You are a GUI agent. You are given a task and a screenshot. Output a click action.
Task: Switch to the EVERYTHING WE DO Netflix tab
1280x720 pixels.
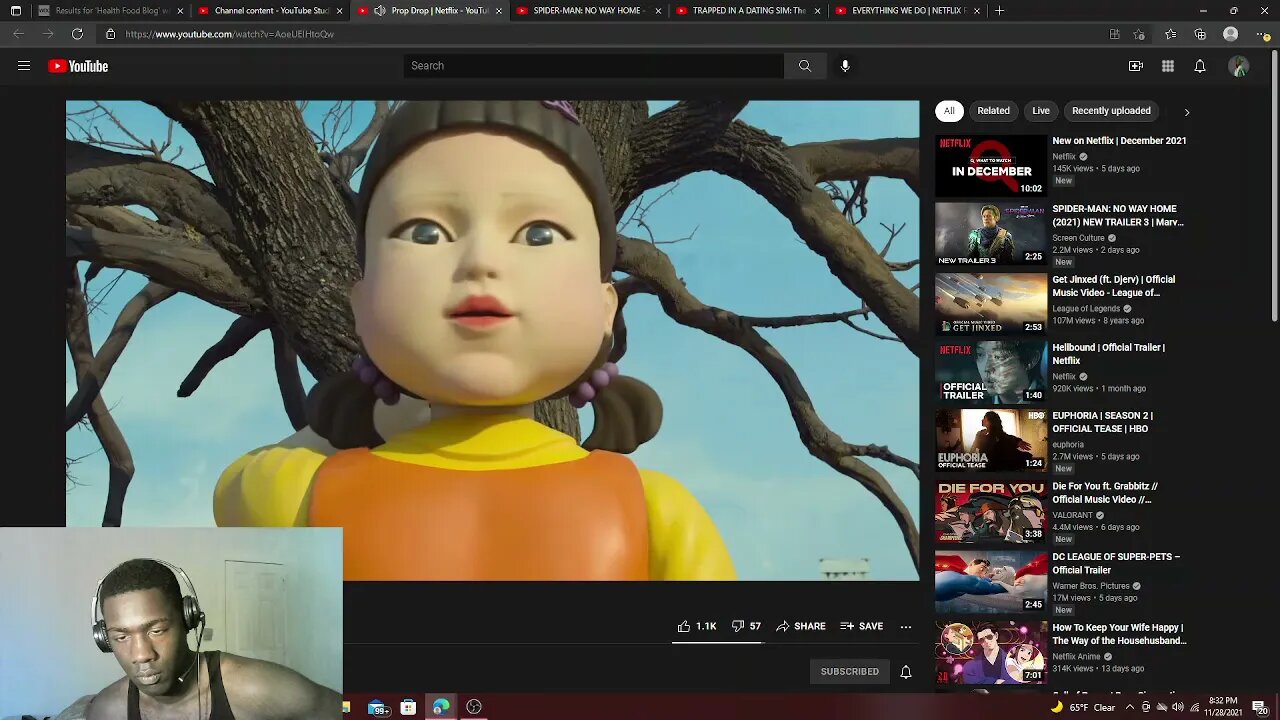pos(907,11)
